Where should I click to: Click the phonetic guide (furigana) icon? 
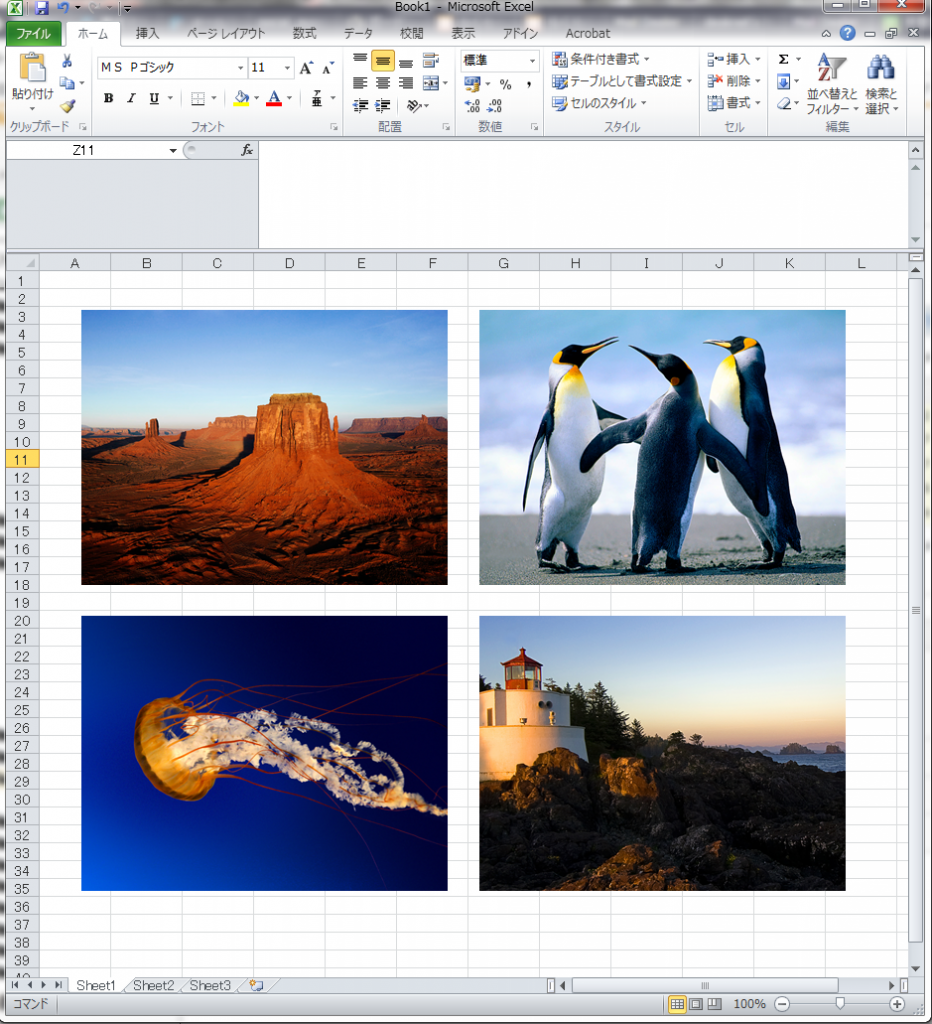tap(317, 99)
